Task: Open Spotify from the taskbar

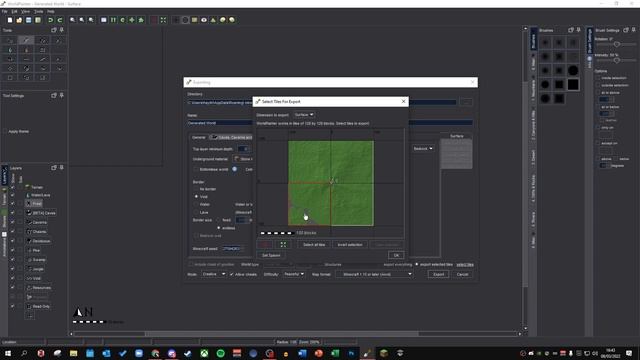Action: click(x=220, y=353)
